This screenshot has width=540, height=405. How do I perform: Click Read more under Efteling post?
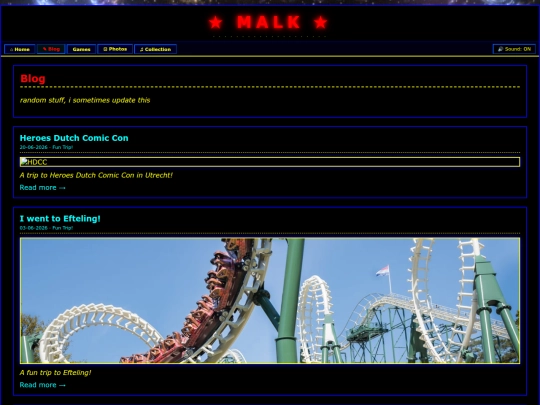coord(42,385)
